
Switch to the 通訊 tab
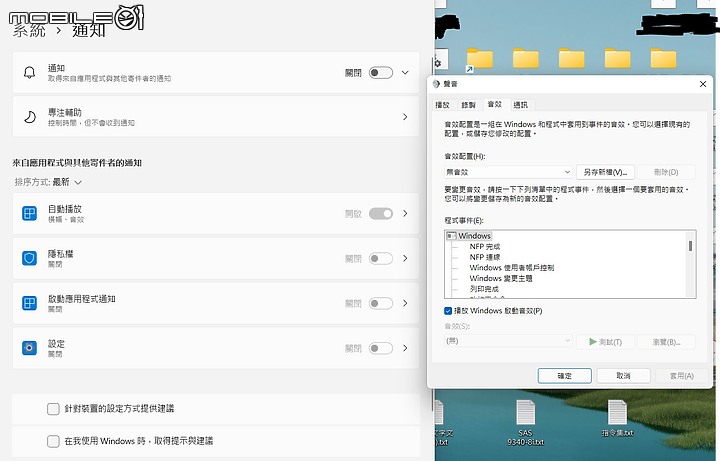(x=520, y=105)
